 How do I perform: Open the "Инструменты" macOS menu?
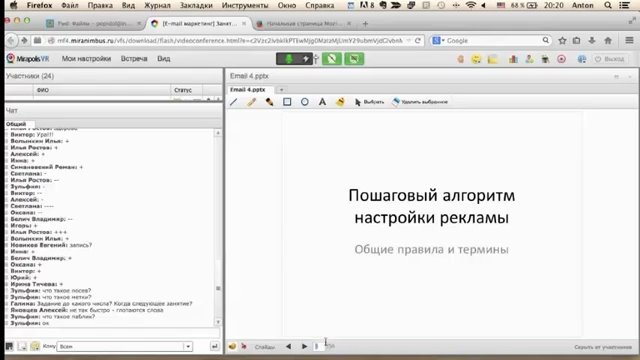click(x=245, y=5)
